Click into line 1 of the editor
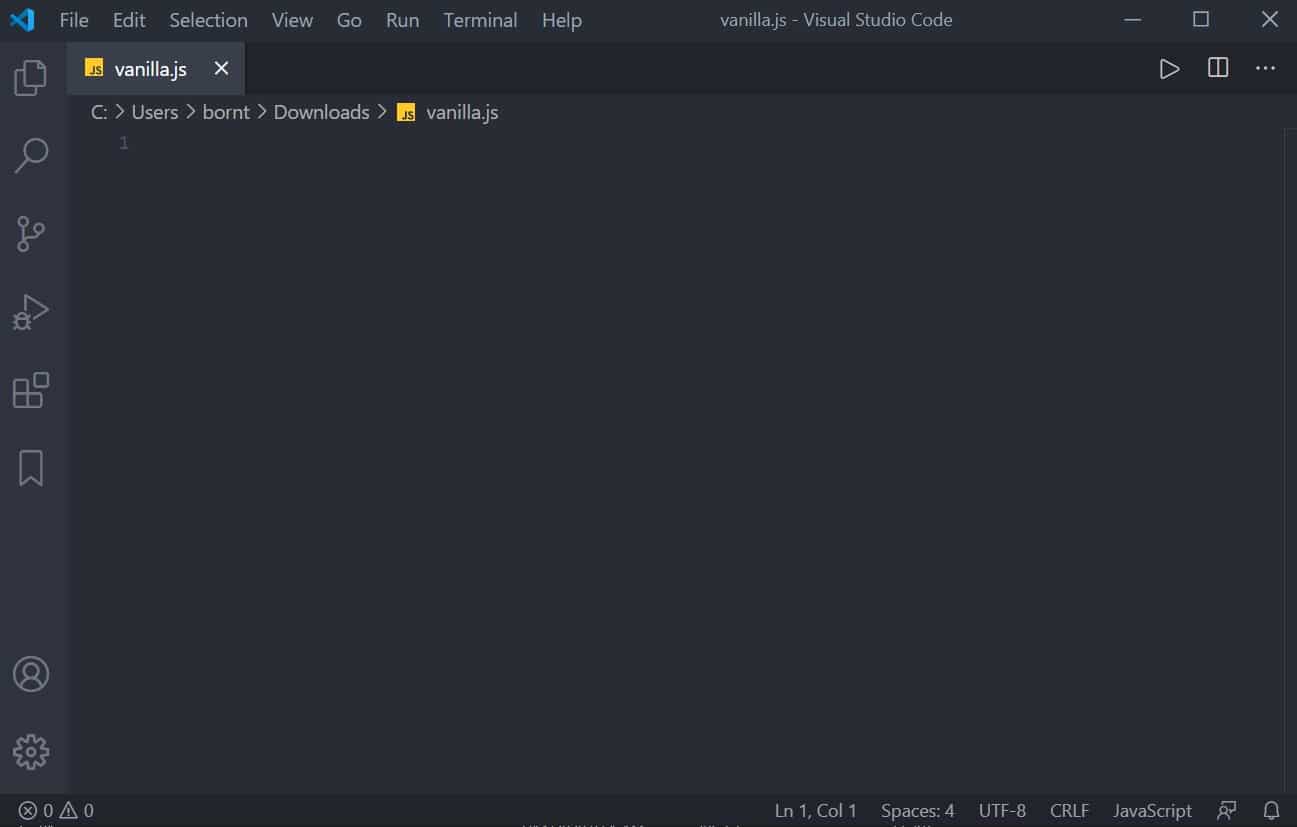The width and height of the screenshot is (1297, 827). click(x=300, y=143)
